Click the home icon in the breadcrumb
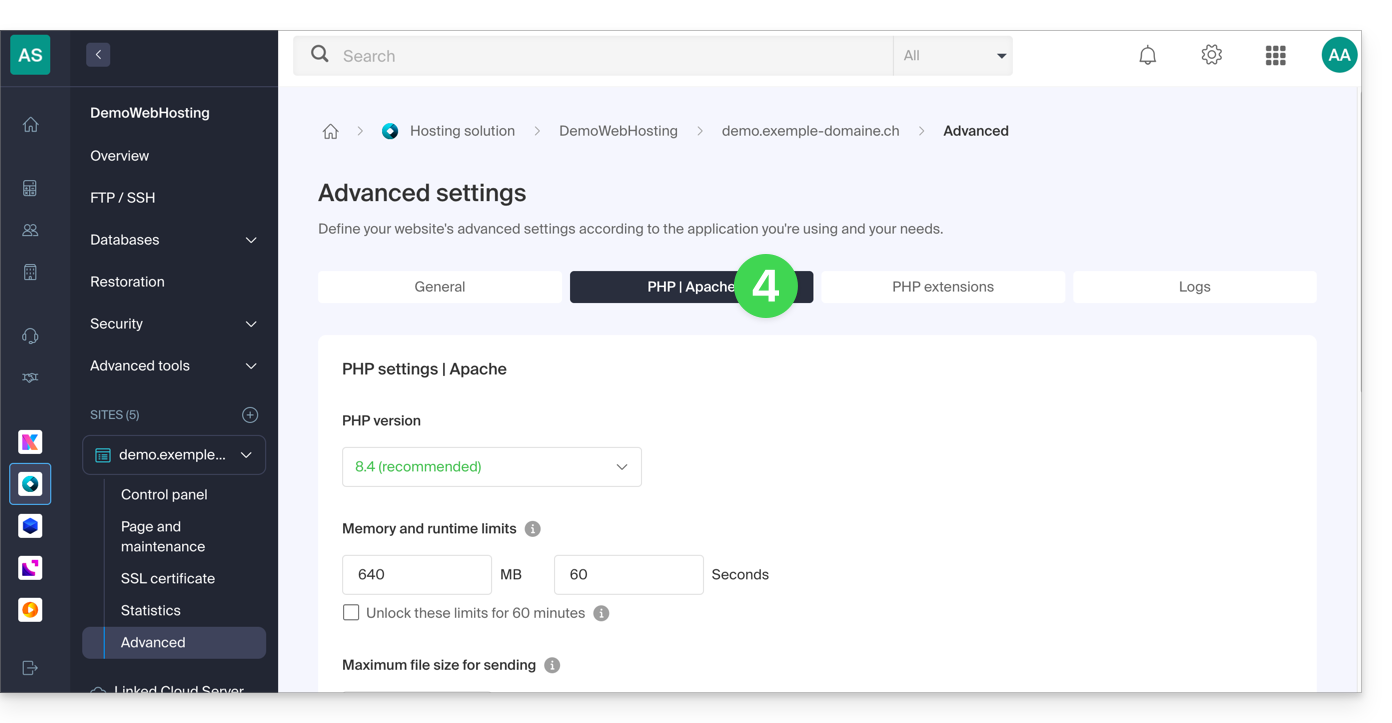This screenshot has width=1392, height=723. (x=330, y=132)
